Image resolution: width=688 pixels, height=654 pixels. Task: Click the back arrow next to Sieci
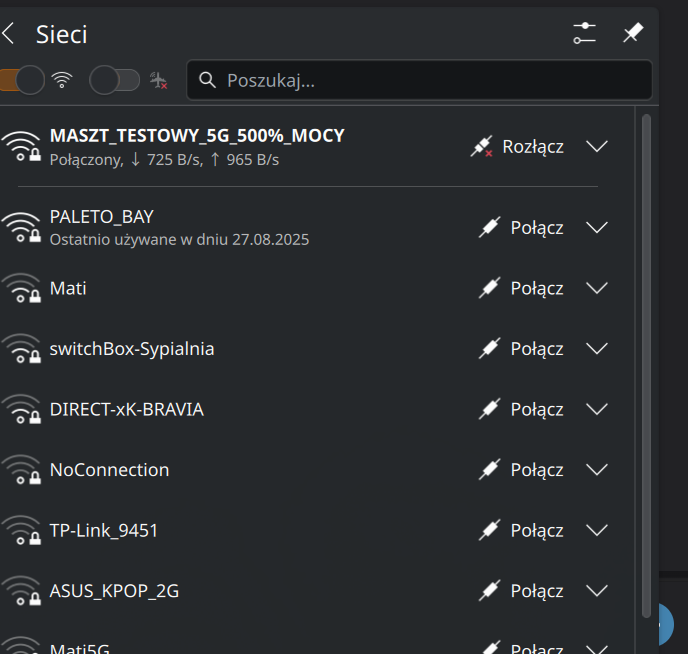(9, 34)
